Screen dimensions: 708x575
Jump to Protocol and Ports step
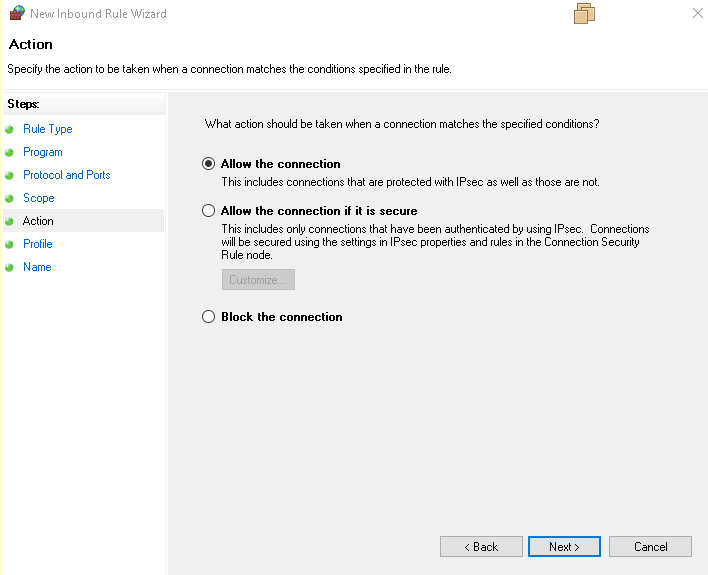(67, 175)
